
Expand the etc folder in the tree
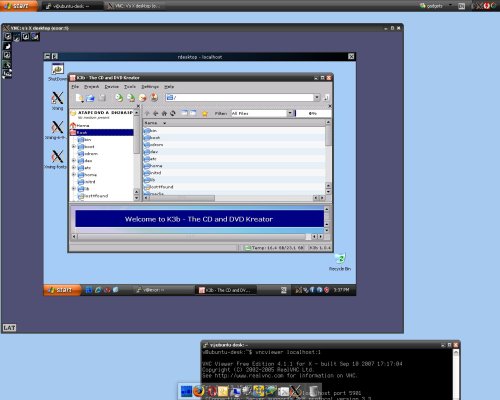click(74, 167)
